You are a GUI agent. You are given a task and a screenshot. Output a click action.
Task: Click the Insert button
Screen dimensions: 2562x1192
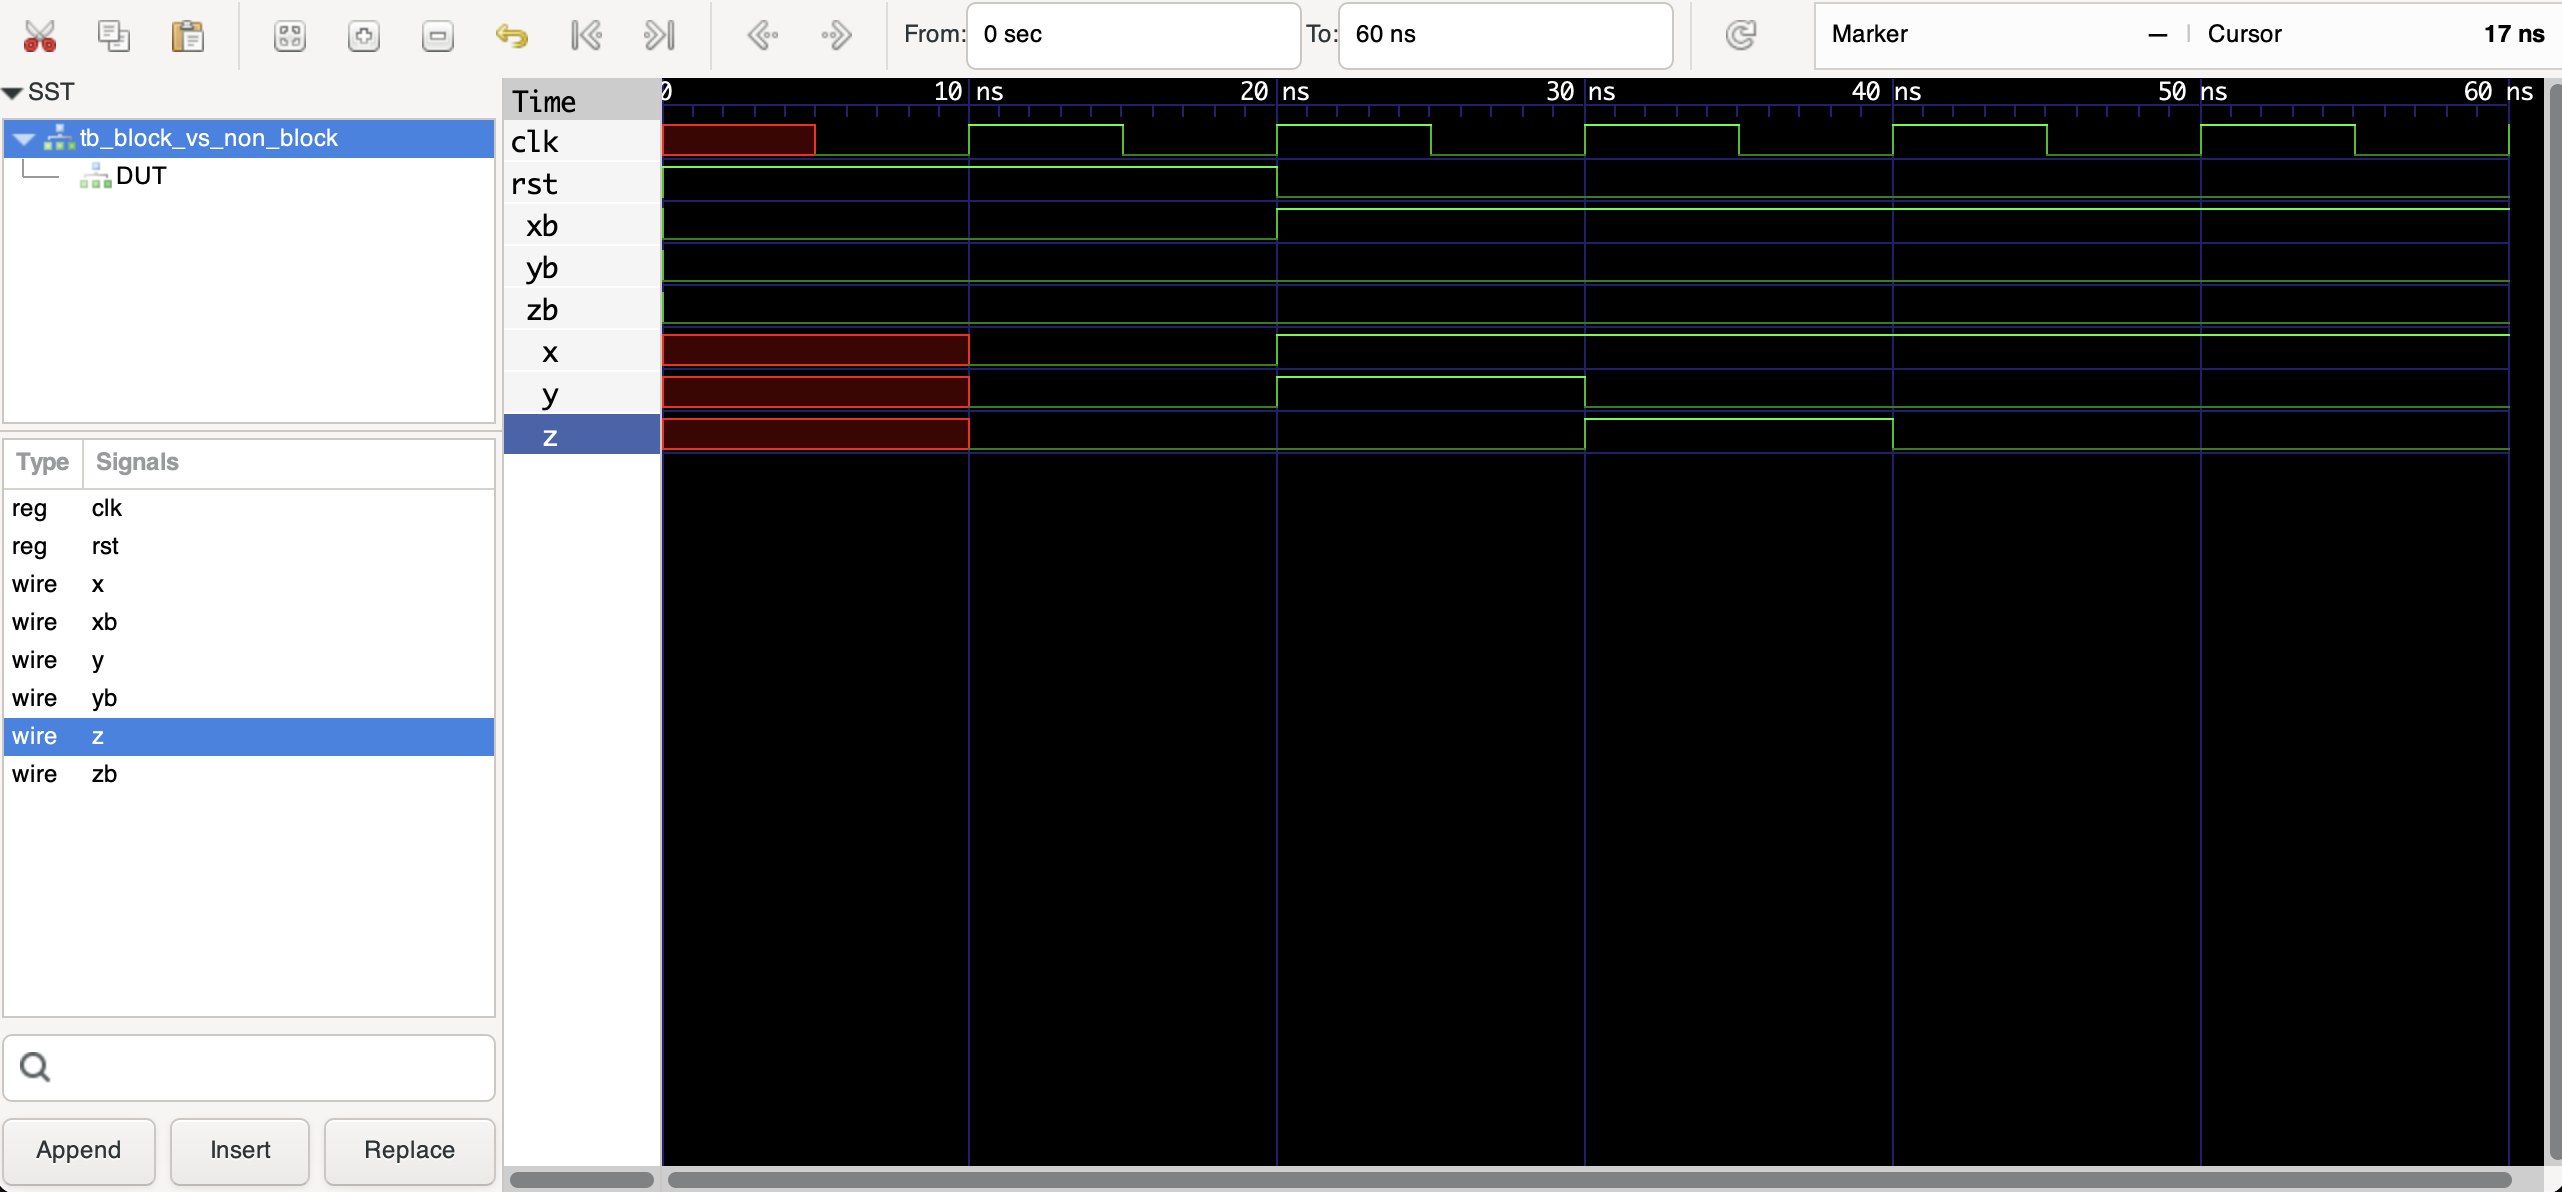pos(240,1150)
